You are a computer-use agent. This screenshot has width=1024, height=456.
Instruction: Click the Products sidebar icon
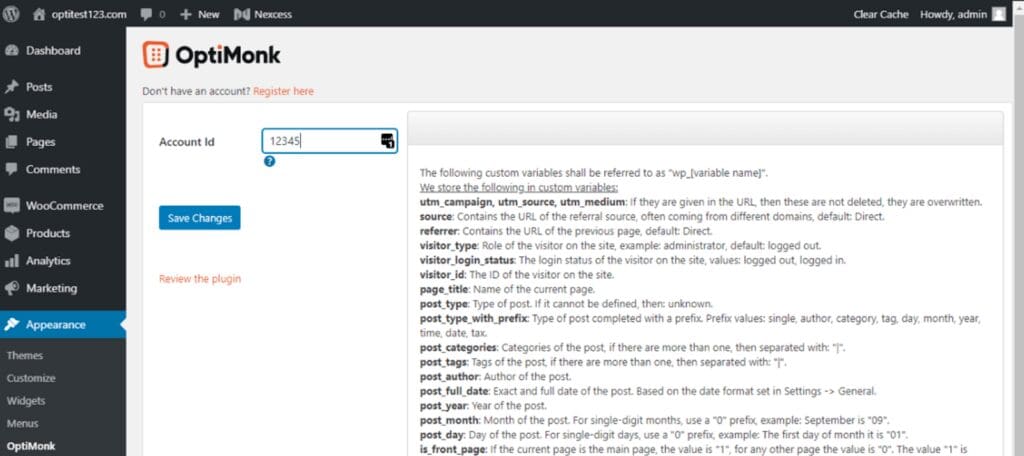tap(12, 234)
